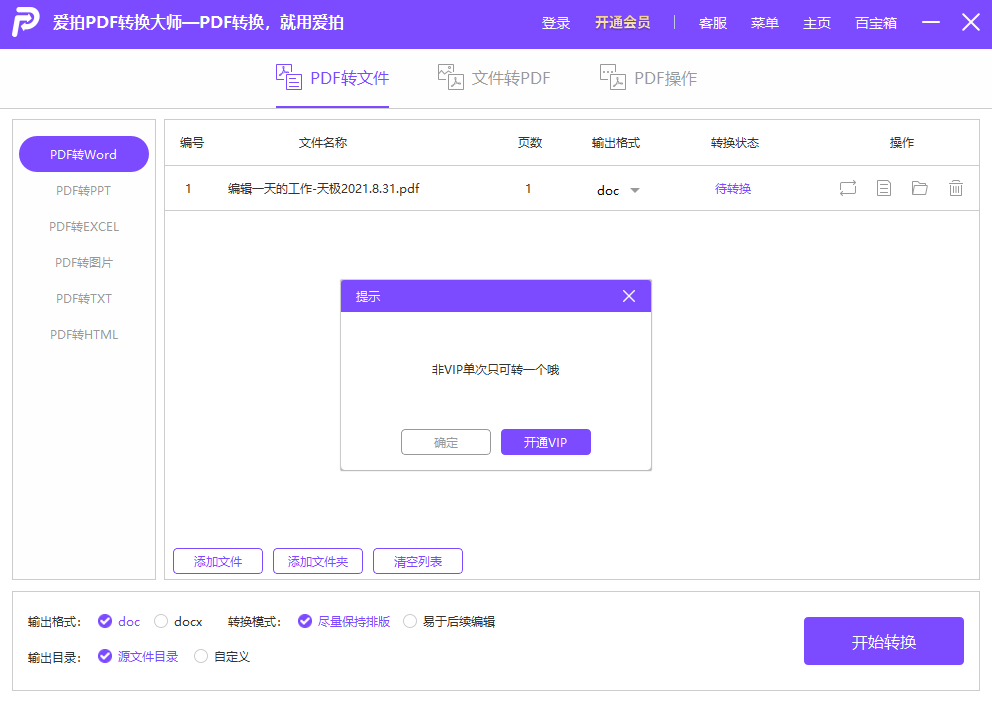Delete the file with the trash icon
Screen dimensions: 992x710
click(956, 188)
